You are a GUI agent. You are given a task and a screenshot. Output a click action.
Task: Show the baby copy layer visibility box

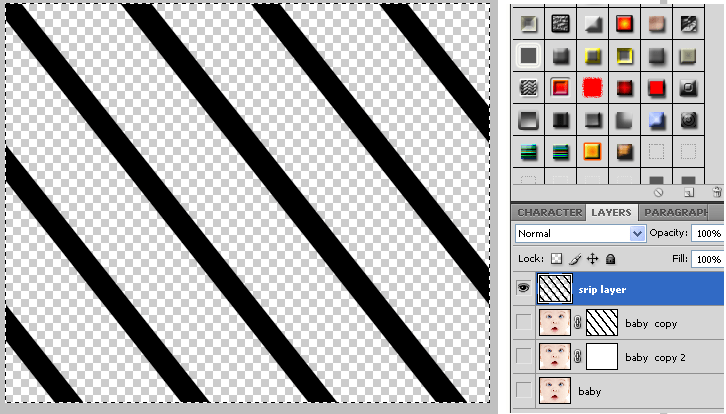[524, 322]
